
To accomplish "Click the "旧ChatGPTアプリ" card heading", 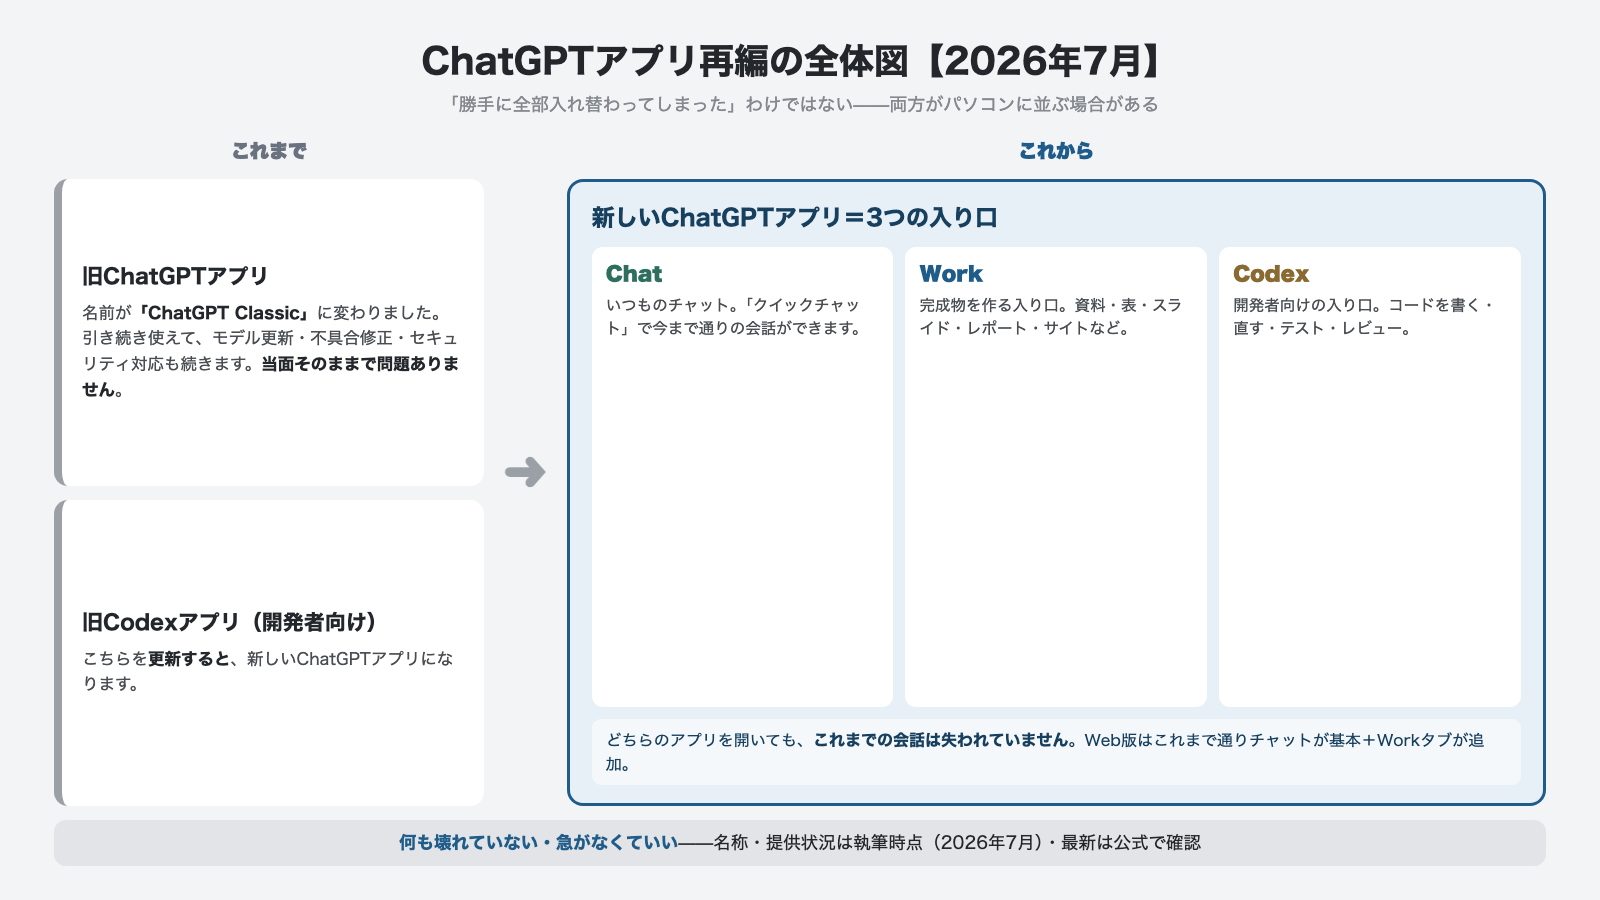I will point(175,276).
